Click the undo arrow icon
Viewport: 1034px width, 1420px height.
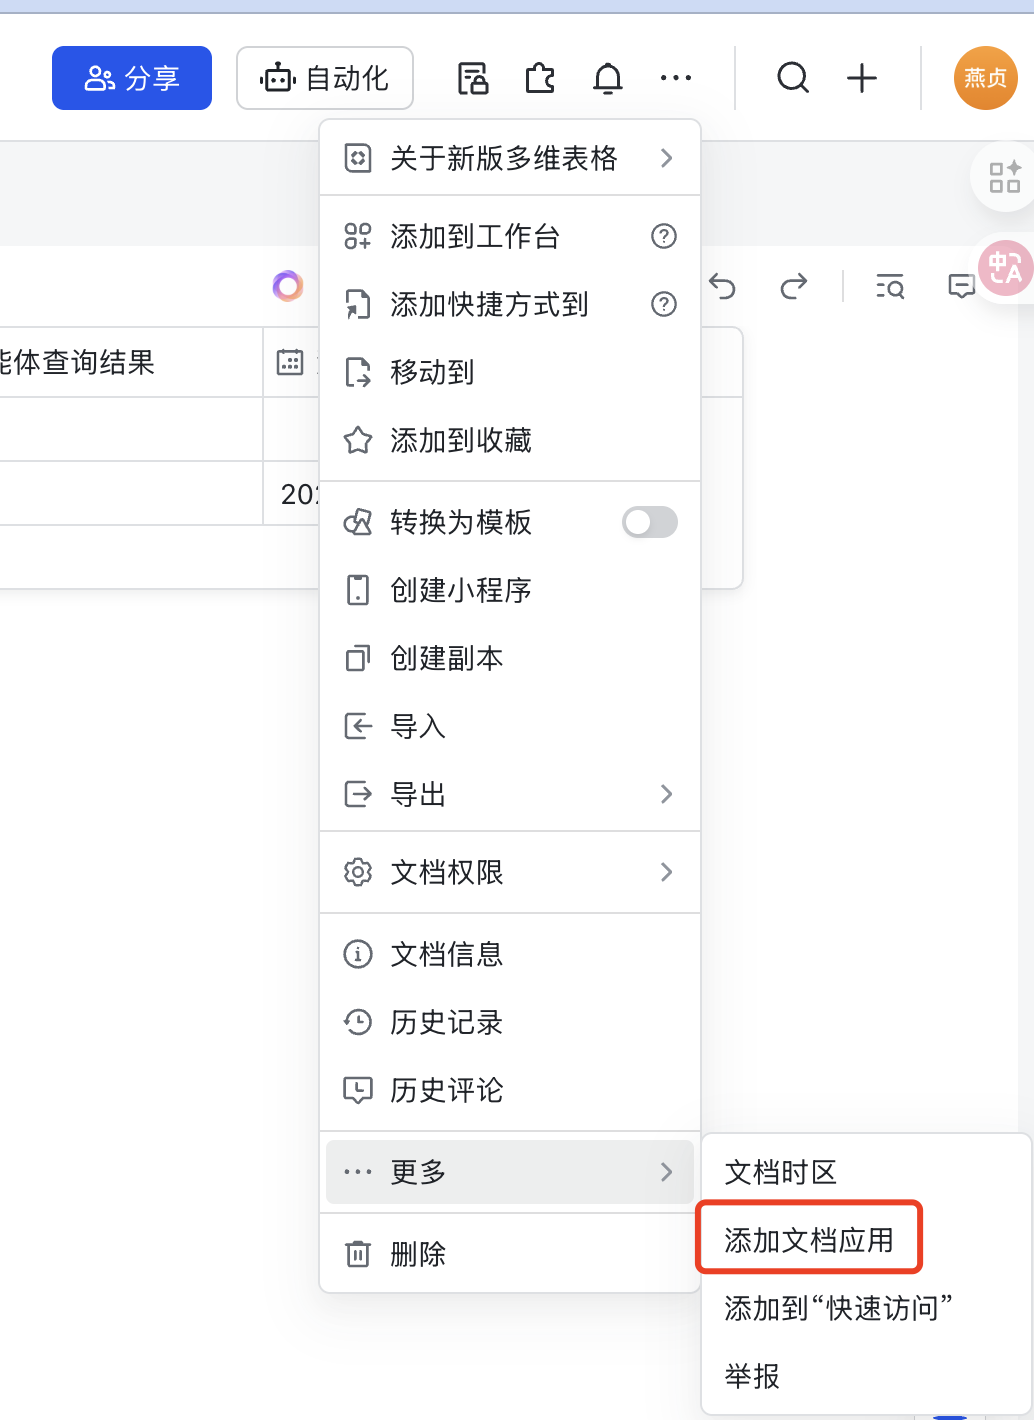722,287
